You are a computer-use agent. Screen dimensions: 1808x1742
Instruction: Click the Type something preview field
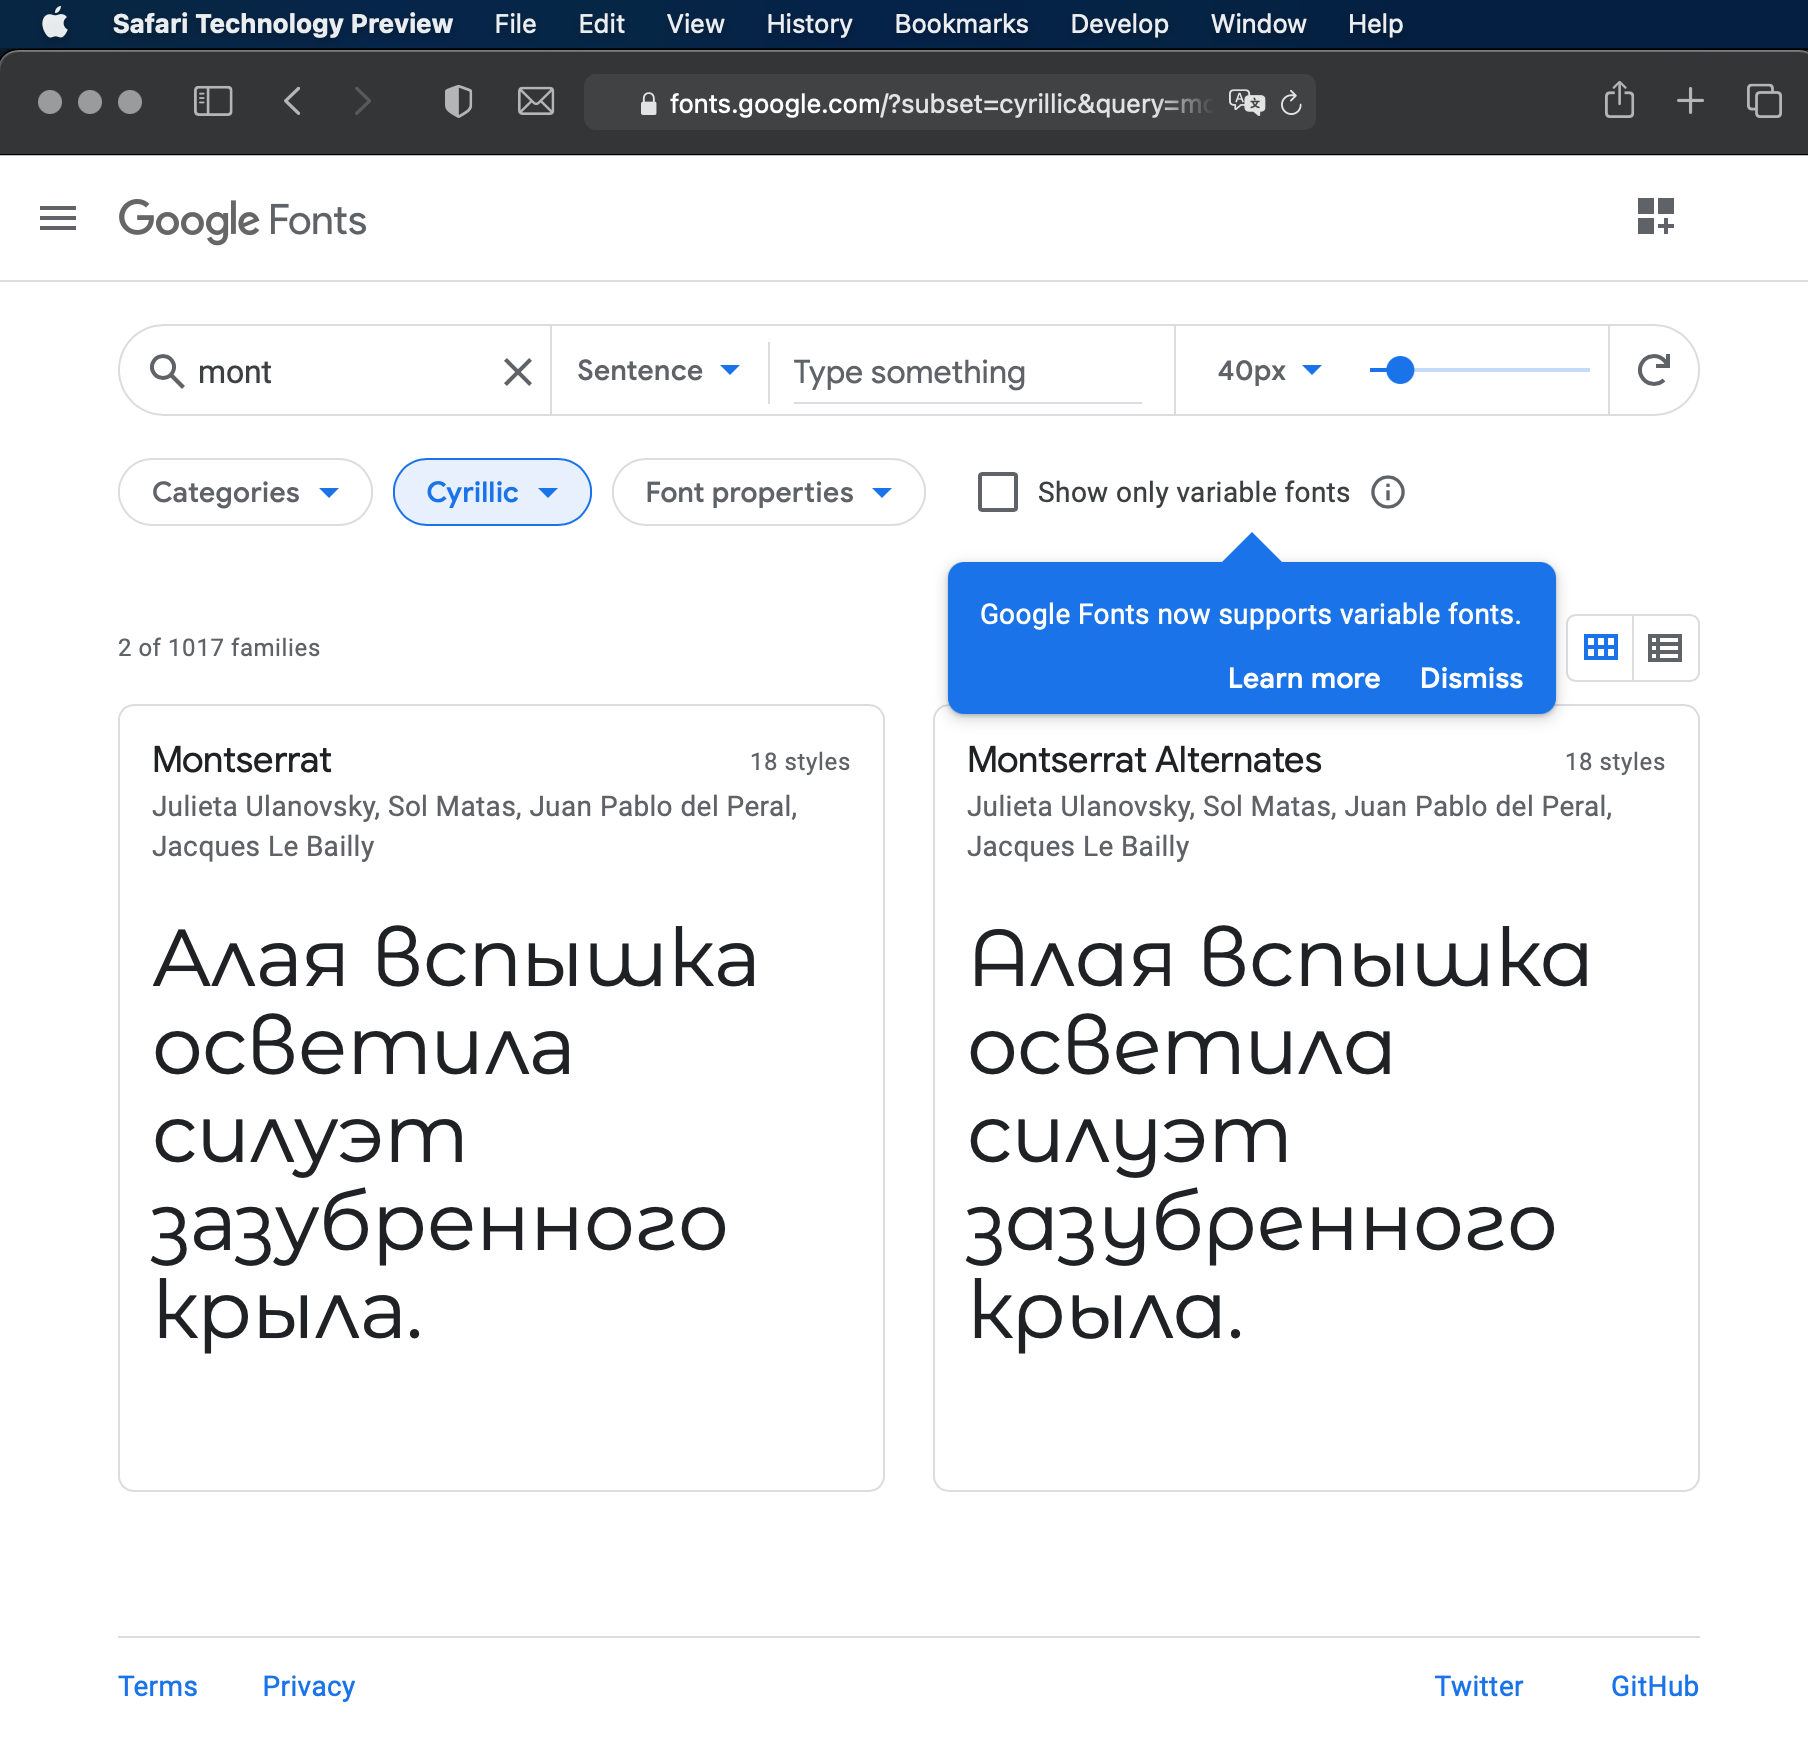[x=967, y=373]
